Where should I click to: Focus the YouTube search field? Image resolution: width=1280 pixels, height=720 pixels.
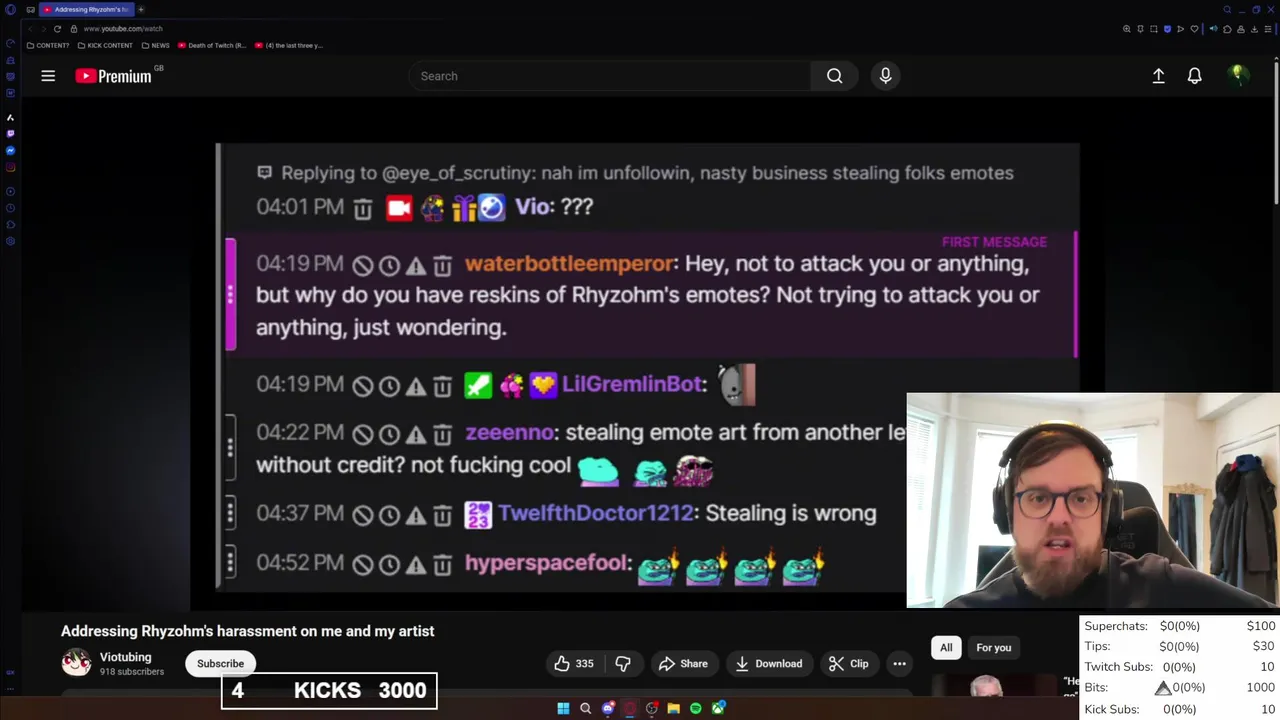[x=610, y=76]
